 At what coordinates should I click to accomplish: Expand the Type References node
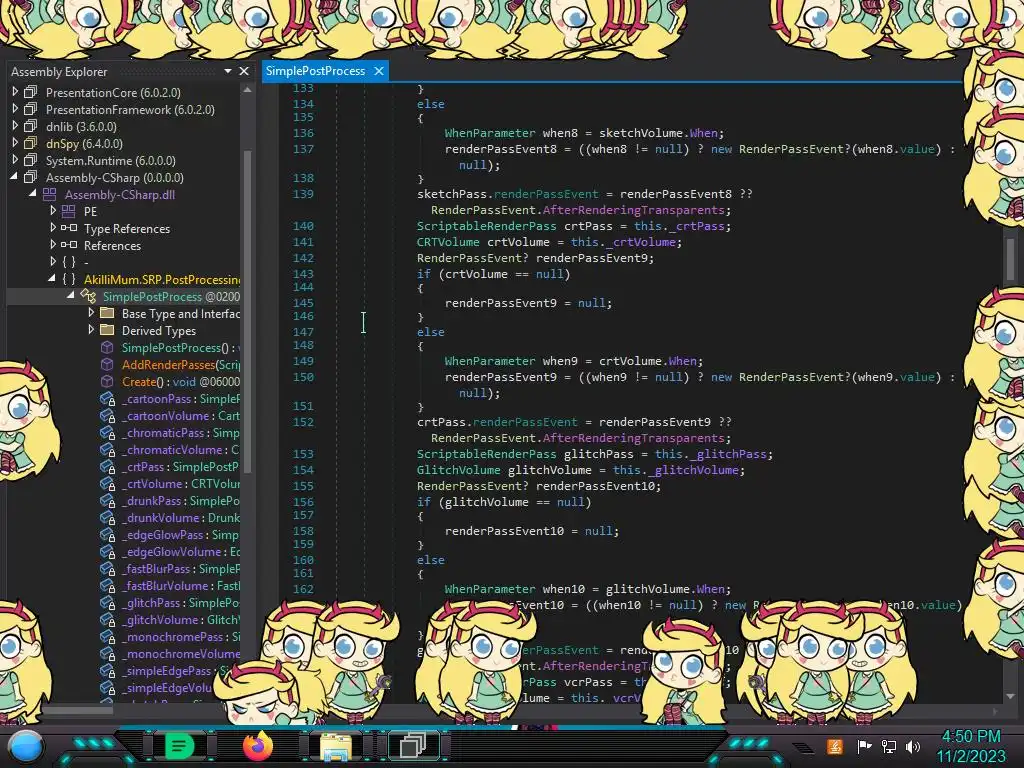click(53, 228)
